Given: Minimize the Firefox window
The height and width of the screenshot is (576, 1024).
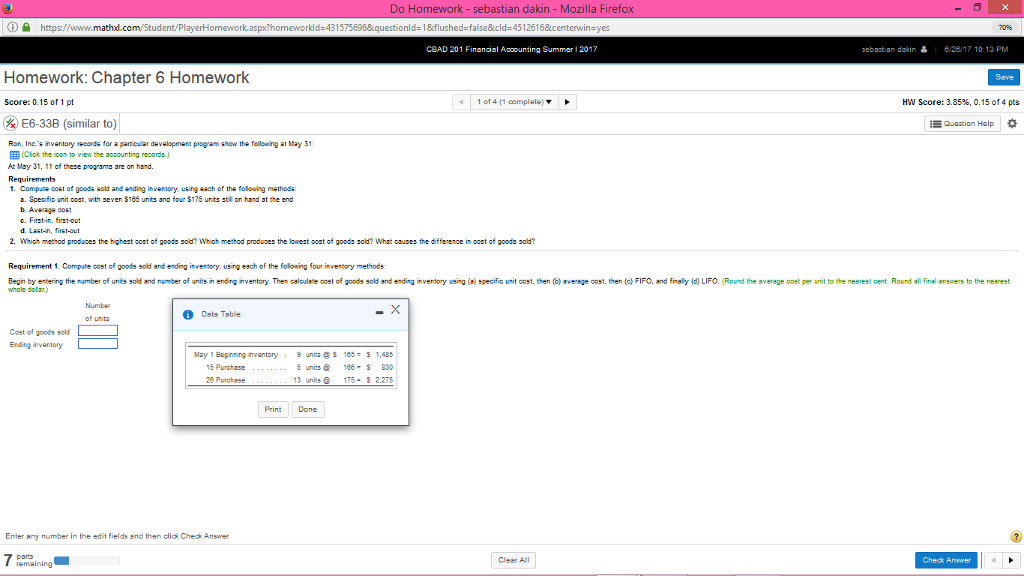Looking at the screenshot, I should [957, 8].
